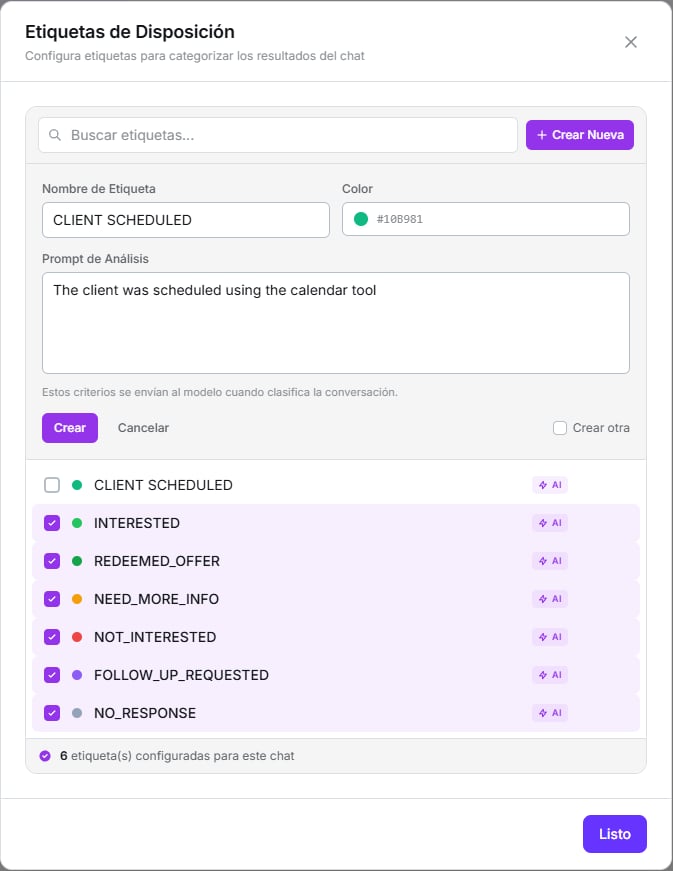Click the Listo button
673x871 pixels.
pos(615,834)
